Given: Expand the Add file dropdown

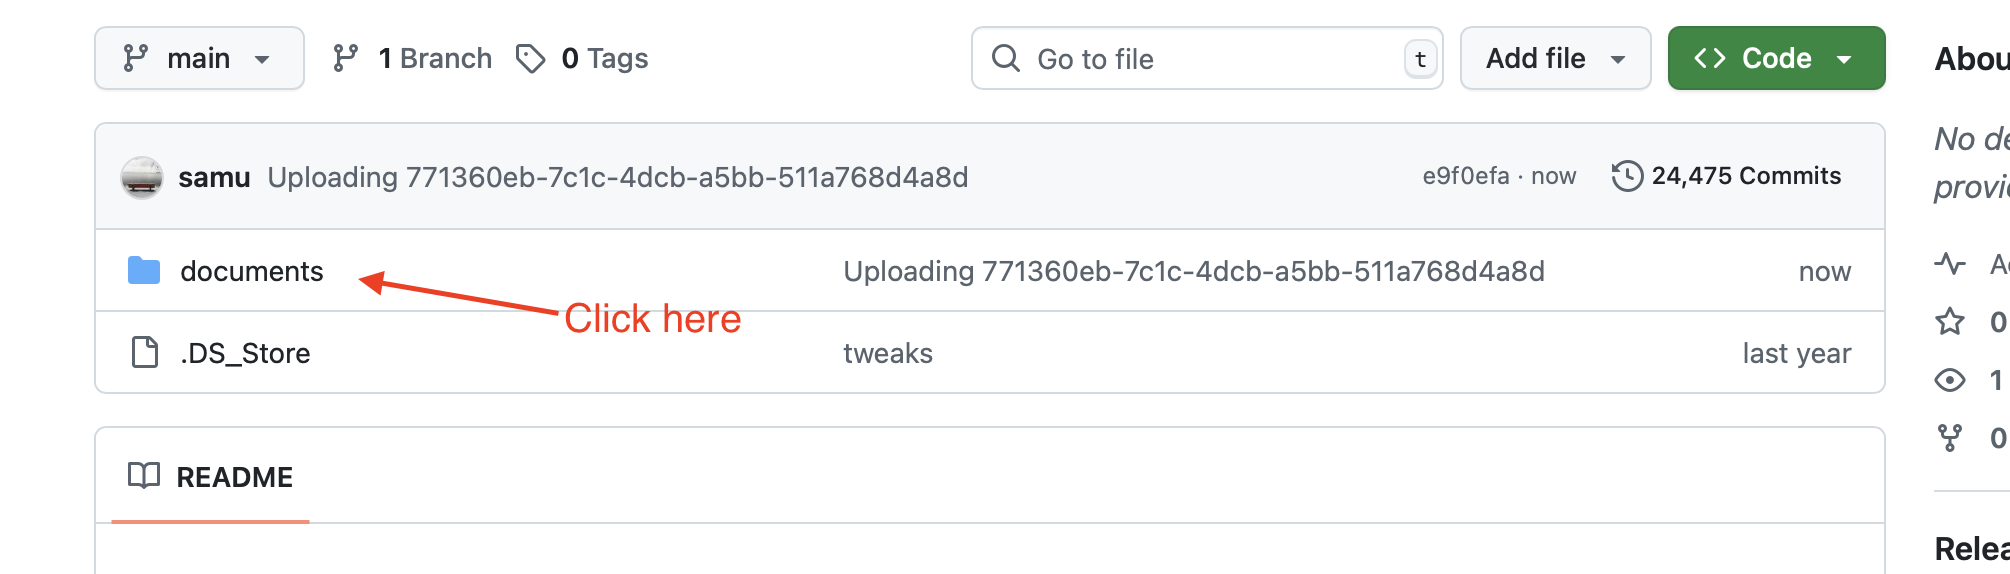Looking at the screenshot, I should pos(1555,59).
